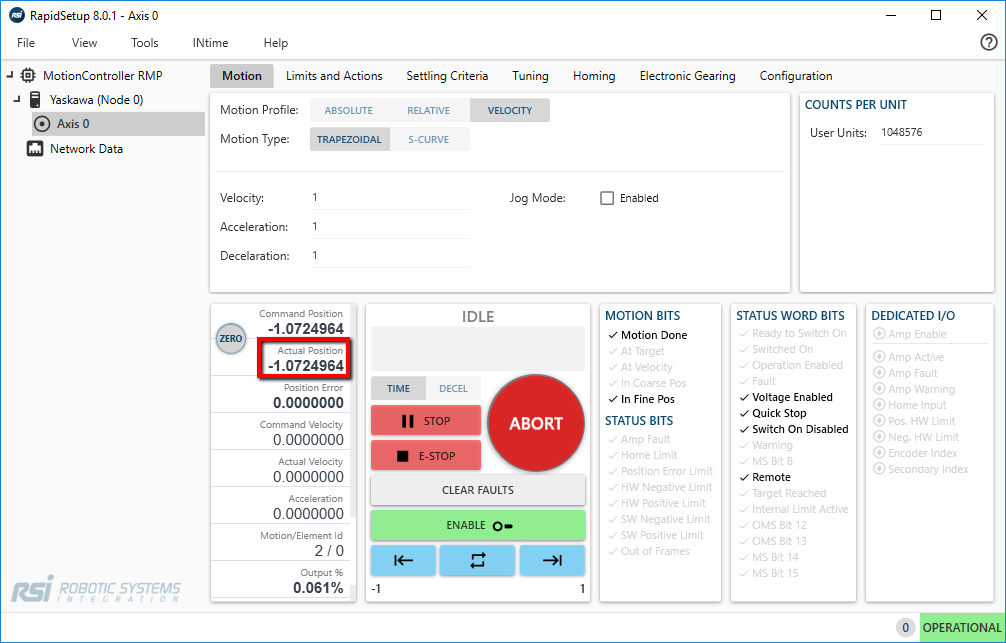The height and width of the screenshot is (643, 1006).
Task: Jog to the negative position arrow button
Action: (404, 560)
